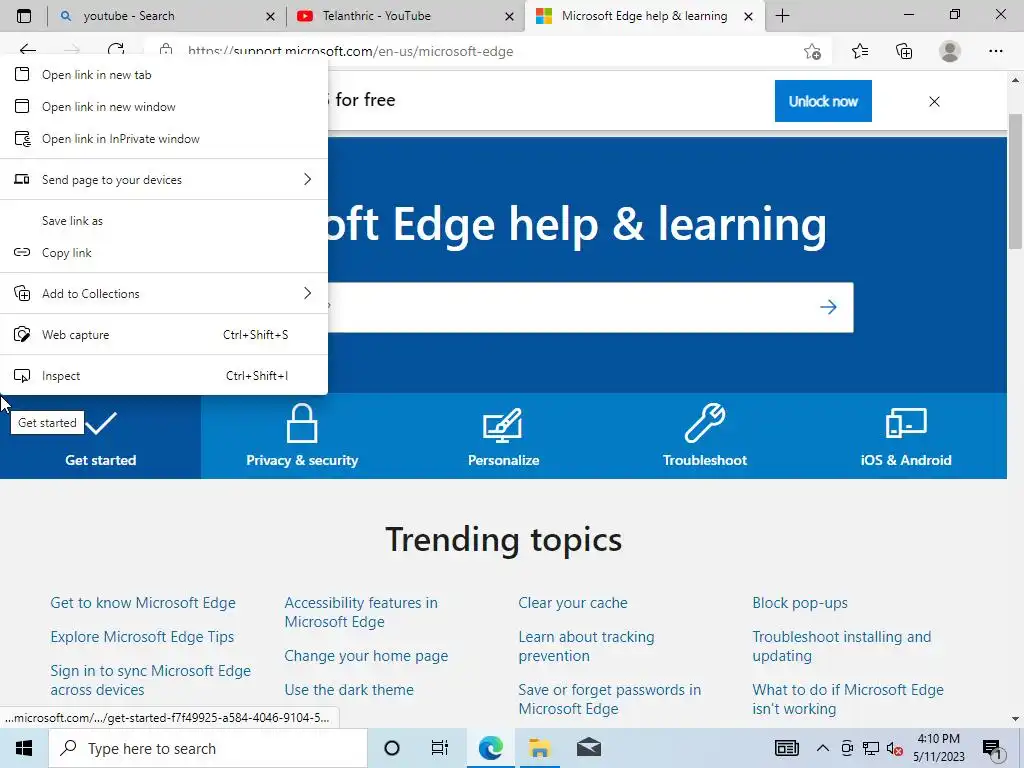
Task: Select Save link as
Action: (x=163, y=221)
